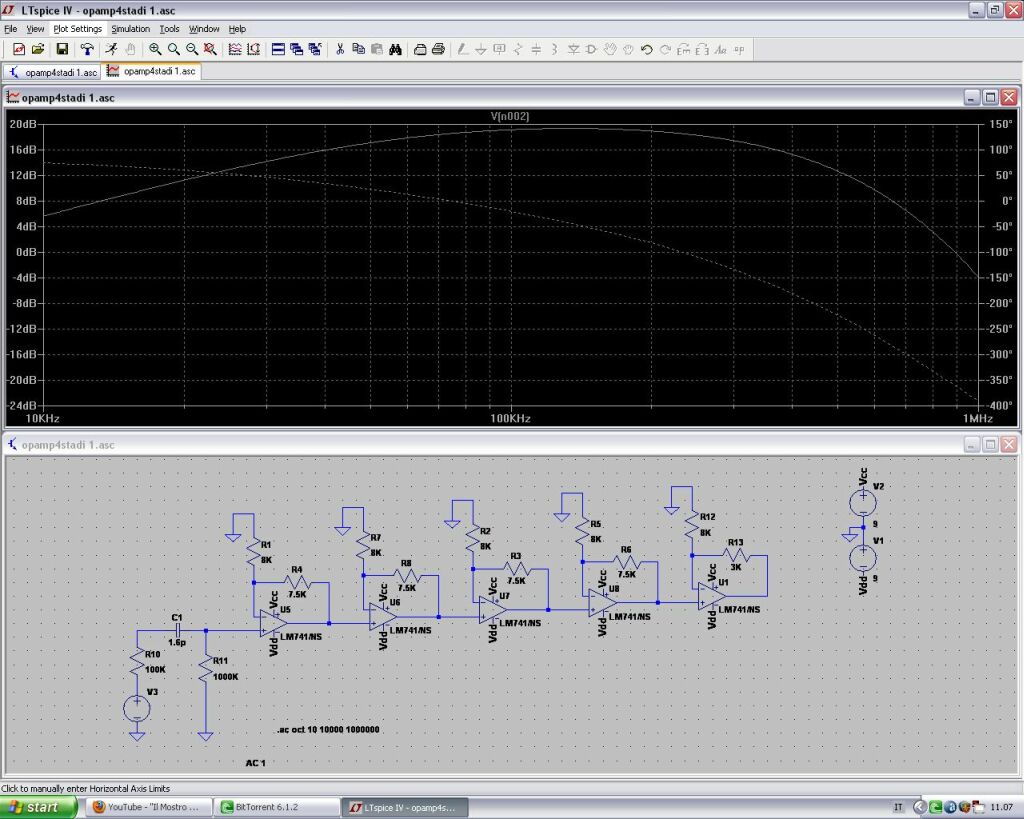Click the zoom to fit icon
This screenshot has width=1024, height=819.
(x=209, y=49)
